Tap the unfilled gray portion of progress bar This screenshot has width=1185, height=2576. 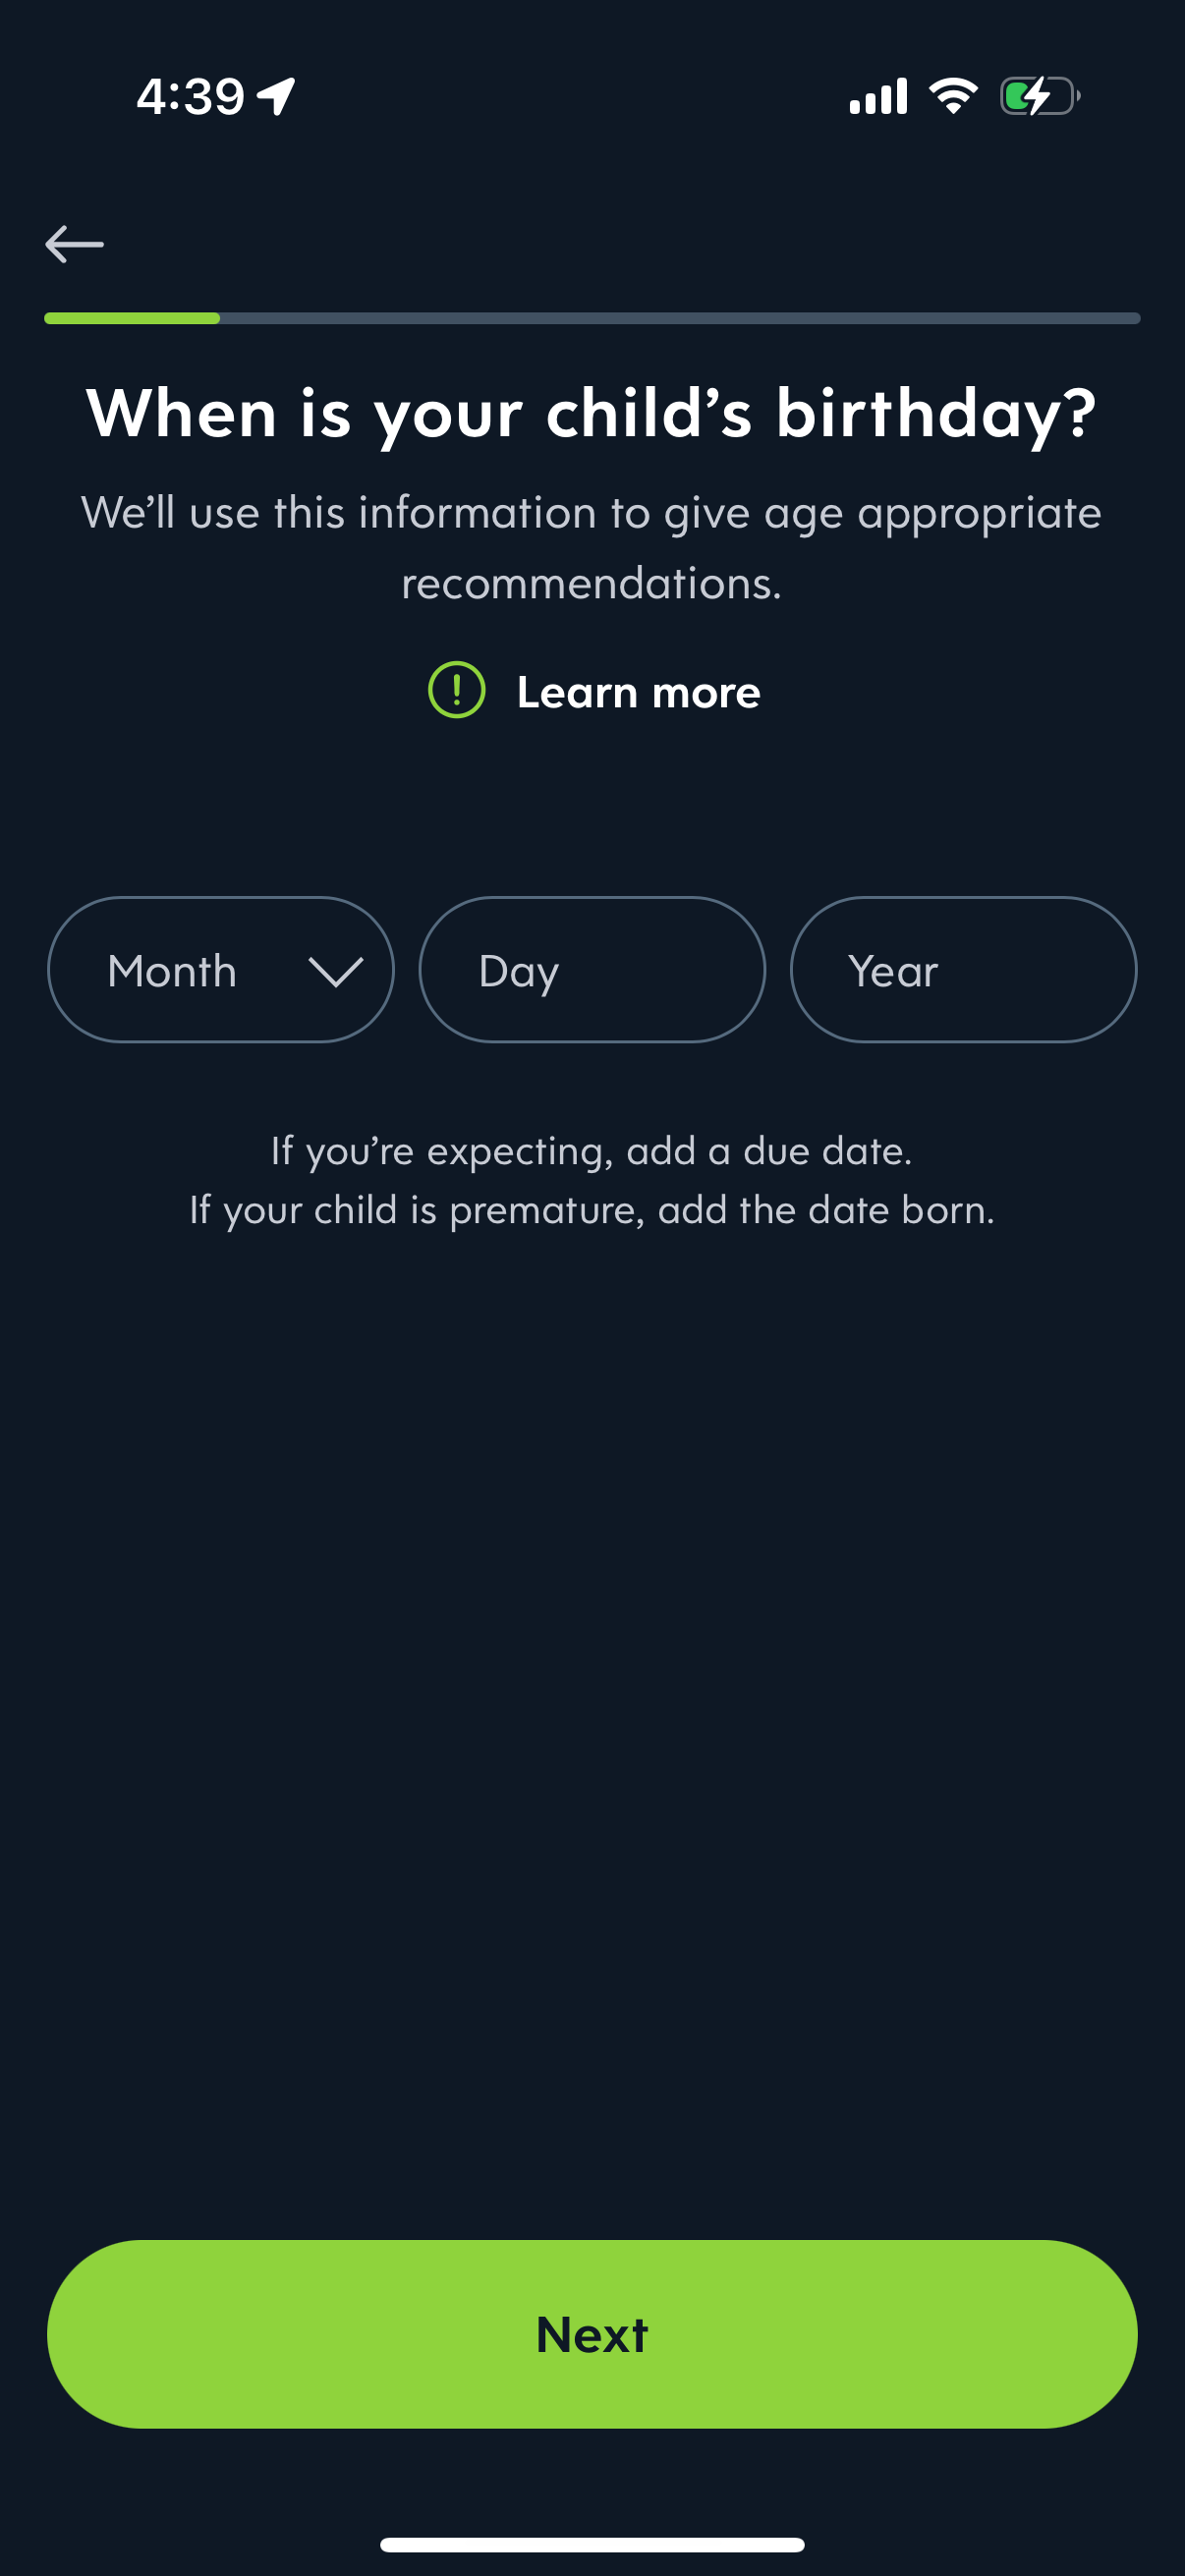pyautogui.click(x=680, y=318)
